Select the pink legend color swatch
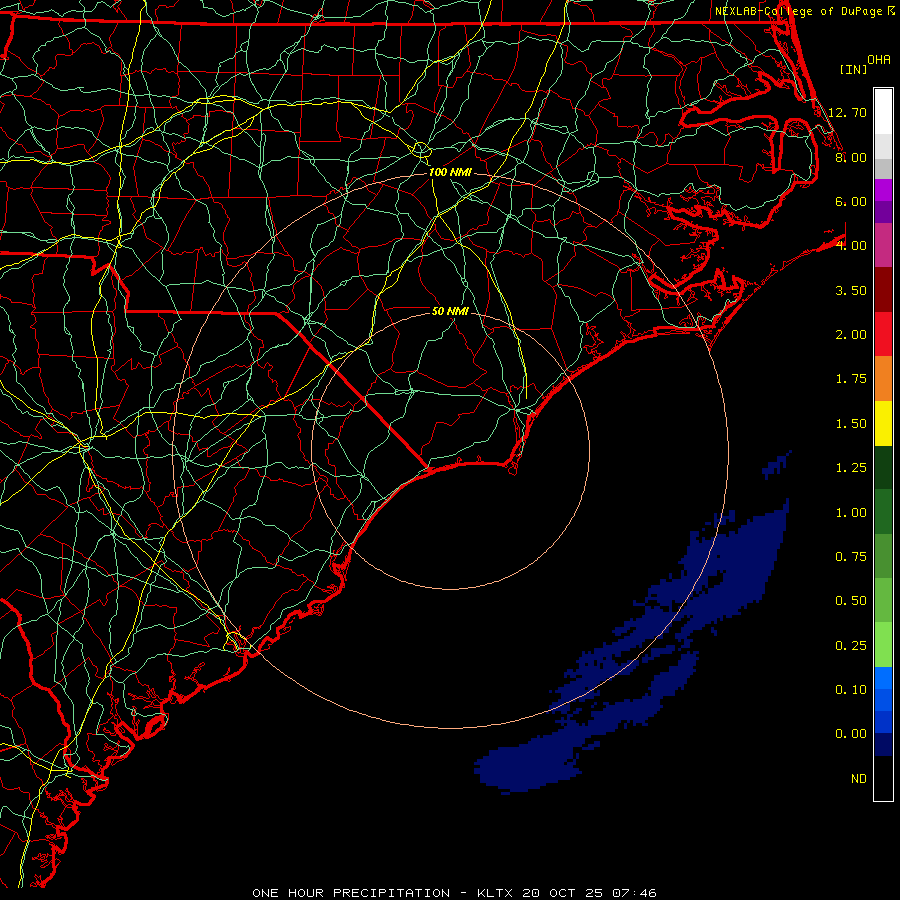 pos(883,245)
